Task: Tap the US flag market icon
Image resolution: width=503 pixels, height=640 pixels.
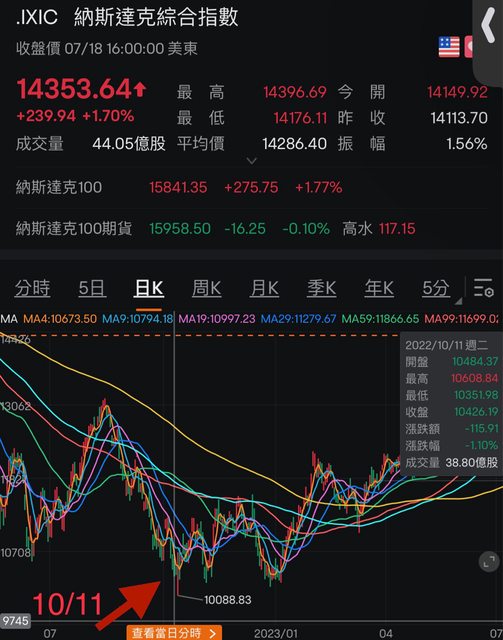Action: coord(449,47)
